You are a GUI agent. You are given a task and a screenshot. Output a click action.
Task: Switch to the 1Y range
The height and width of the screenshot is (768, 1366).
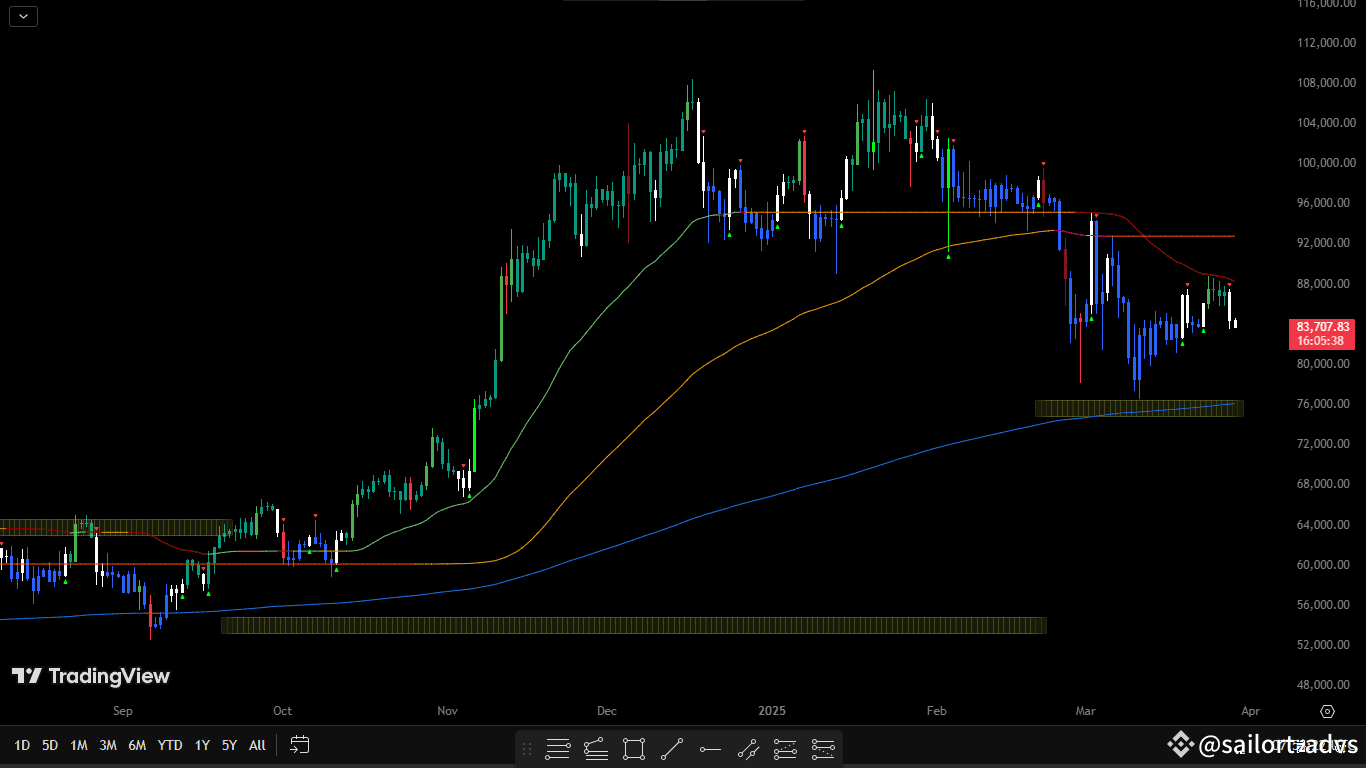click(202, 745)
